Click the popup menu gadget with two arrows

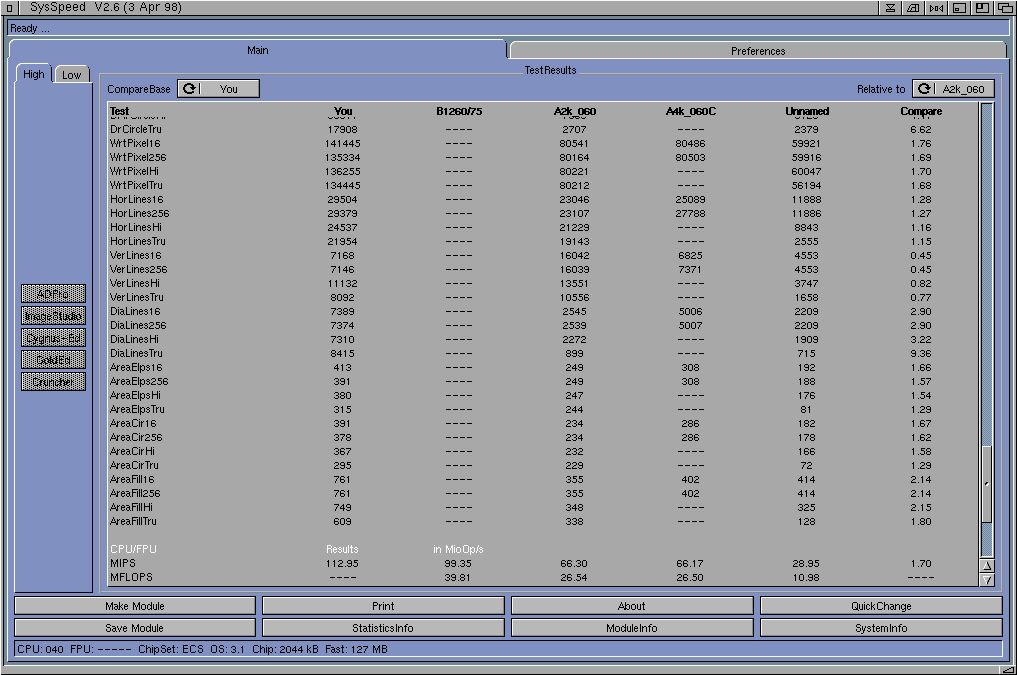[x=937, y=8]
